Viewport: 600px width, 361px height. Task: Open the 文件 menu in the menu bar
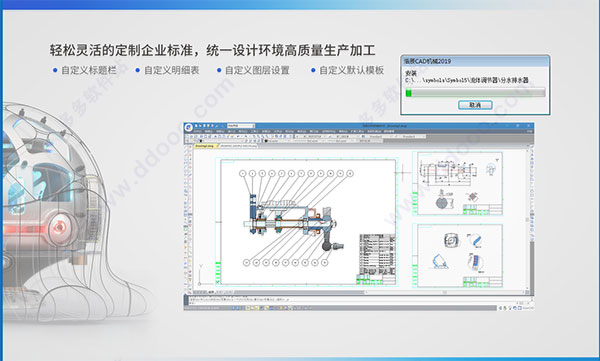click(x=197, y=131)
